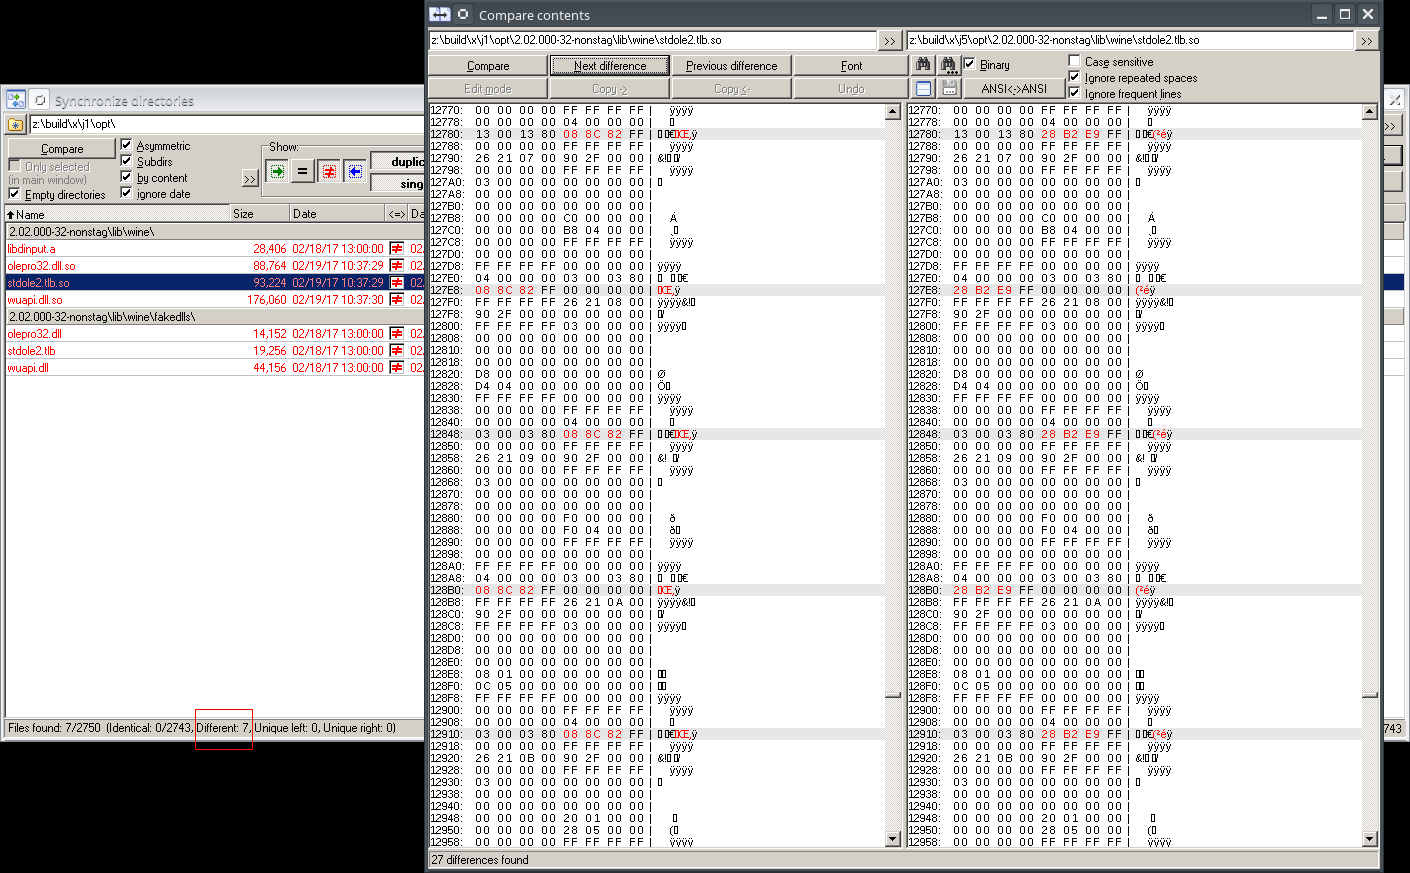The image size is (1410, 873).
Task: Show files to copy right (green arrow)
Action: (x=277, y=171)
